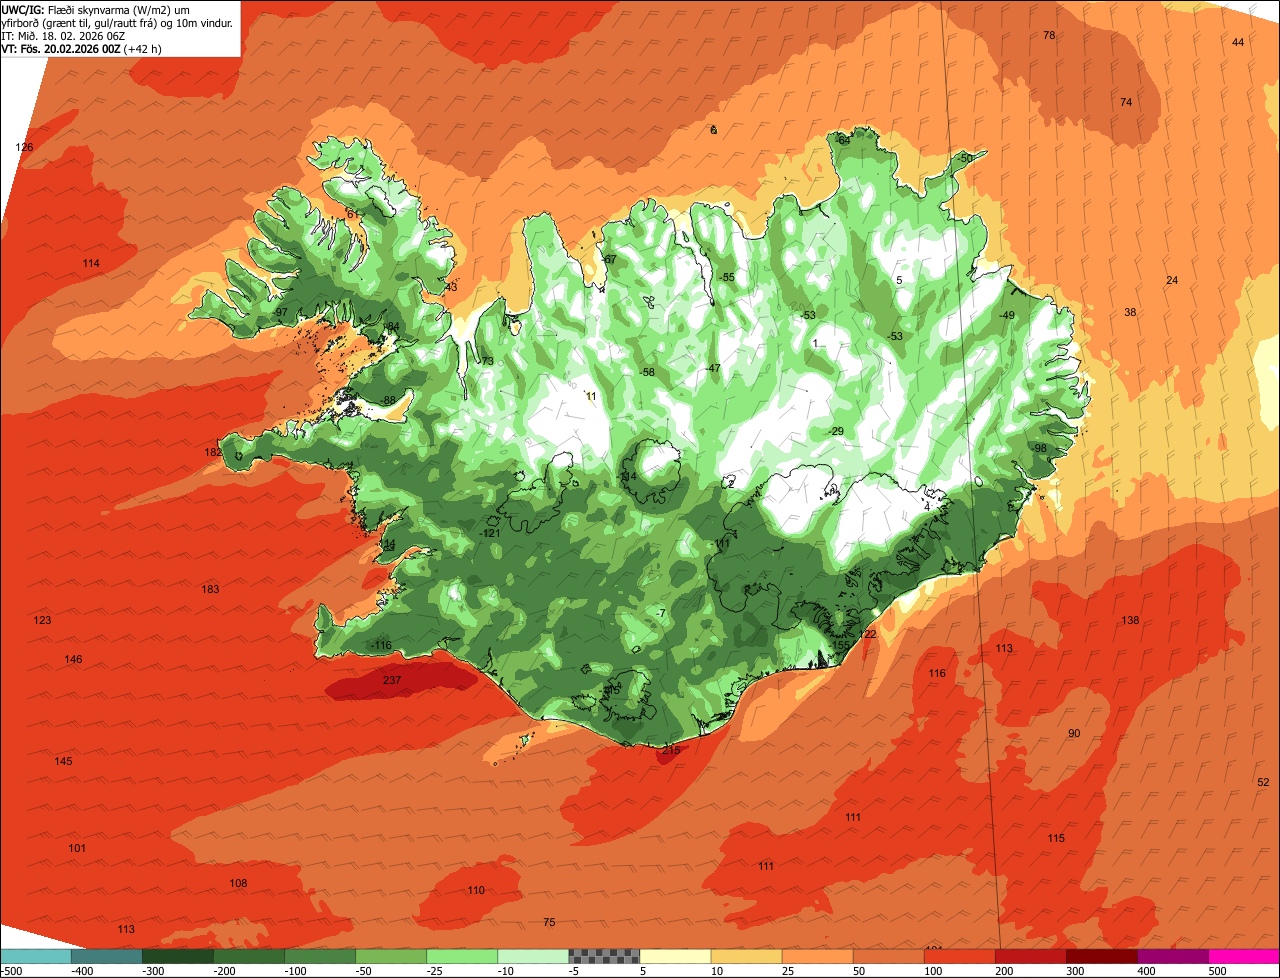
Task: Click the value -97 in the Westfjords
Action: [280, 312]
